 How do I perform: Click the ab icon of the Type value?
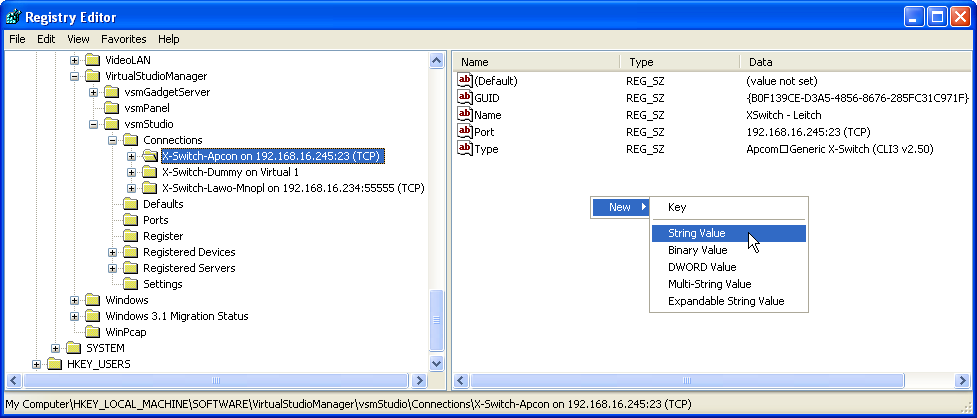click(x=464, y=148)
